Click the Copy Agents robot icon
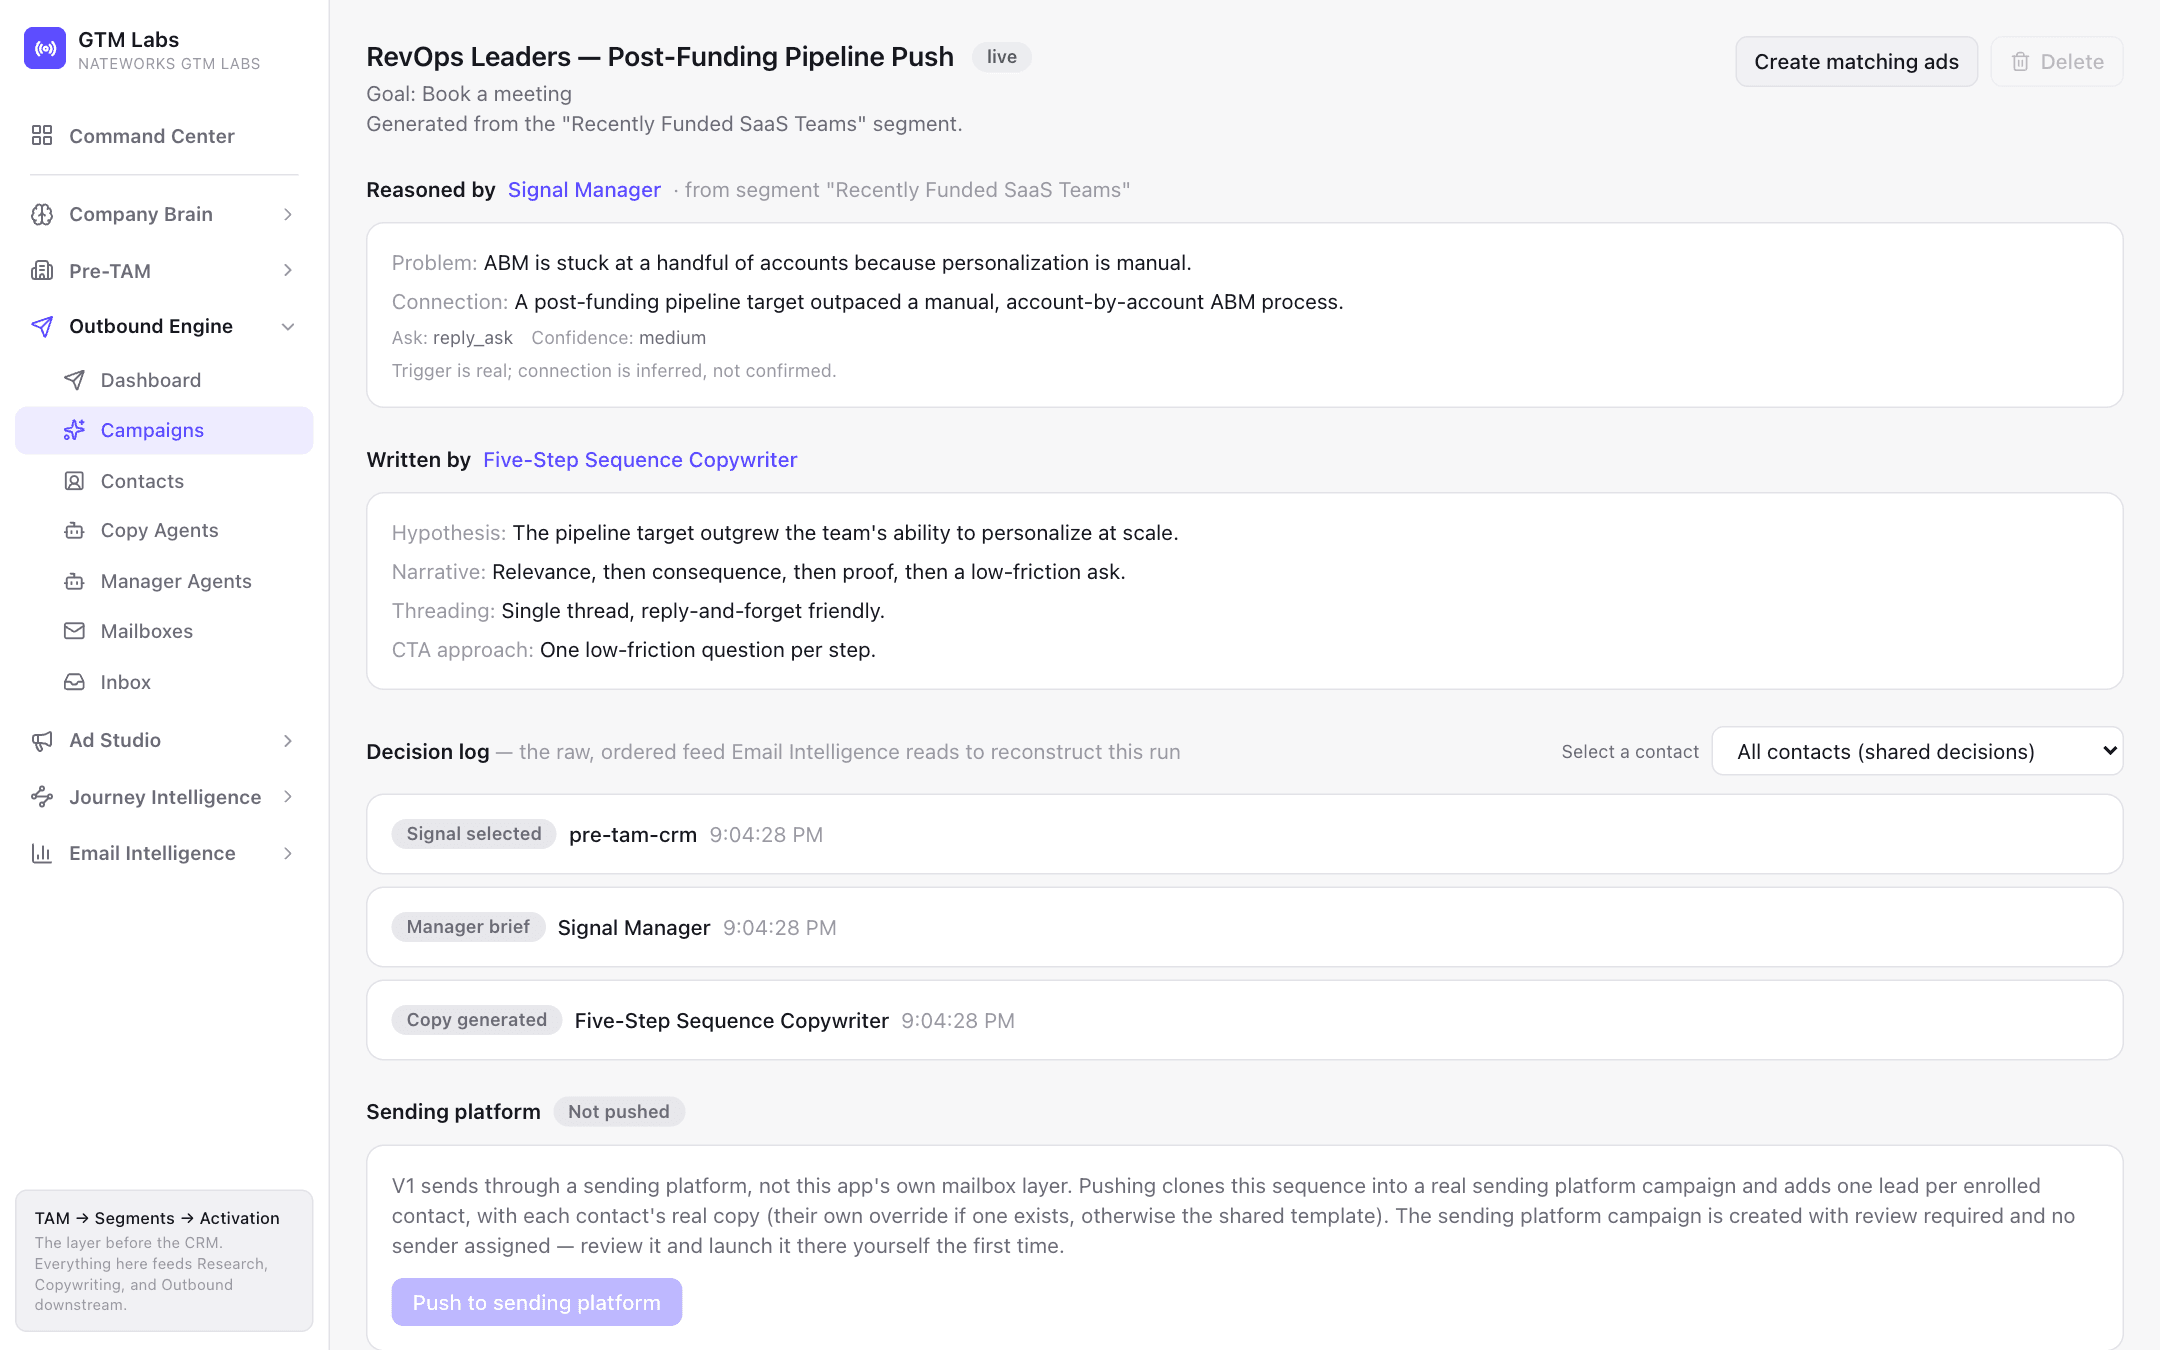 coord(74,530)
